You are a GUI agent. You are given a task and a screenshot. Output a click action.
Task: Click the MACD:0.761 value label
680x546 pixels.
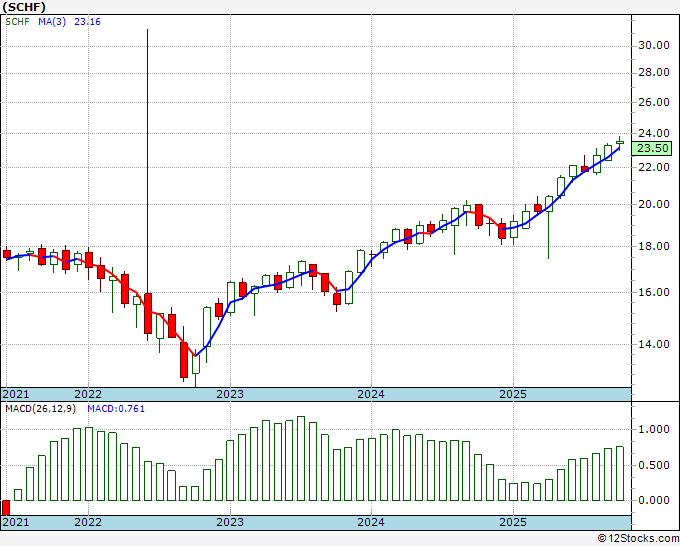click(x=116, y=409)
